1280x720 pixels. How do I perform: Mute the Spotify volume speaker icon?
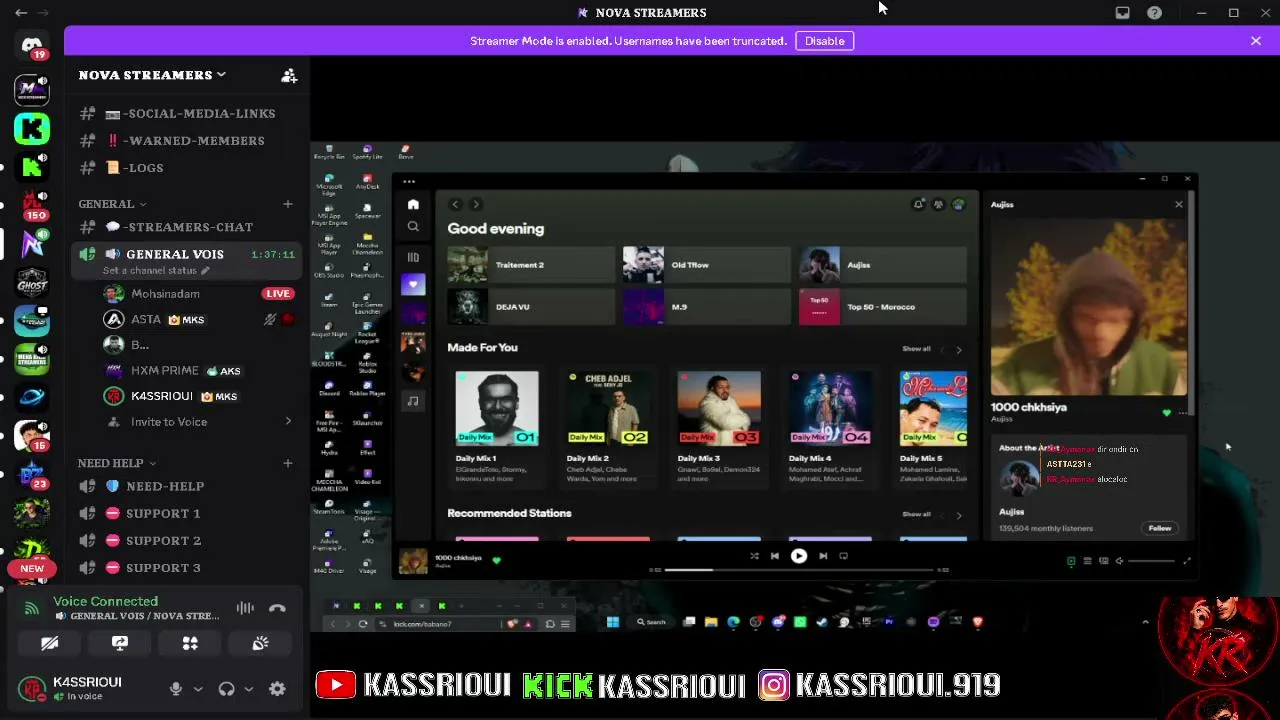tap(1119, 561)
